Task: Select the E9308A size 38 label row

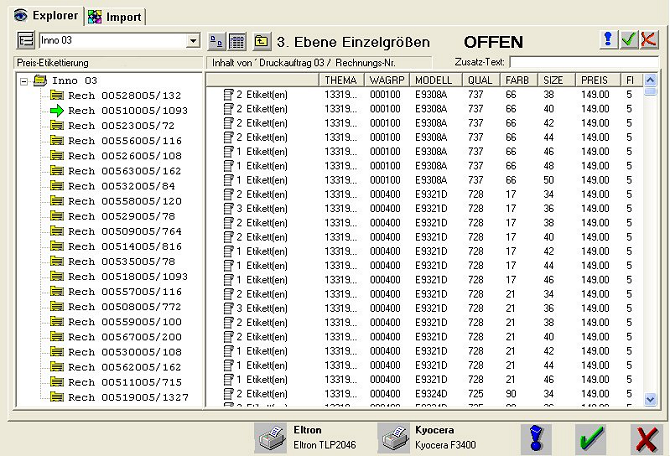Action: click(424, 94)
